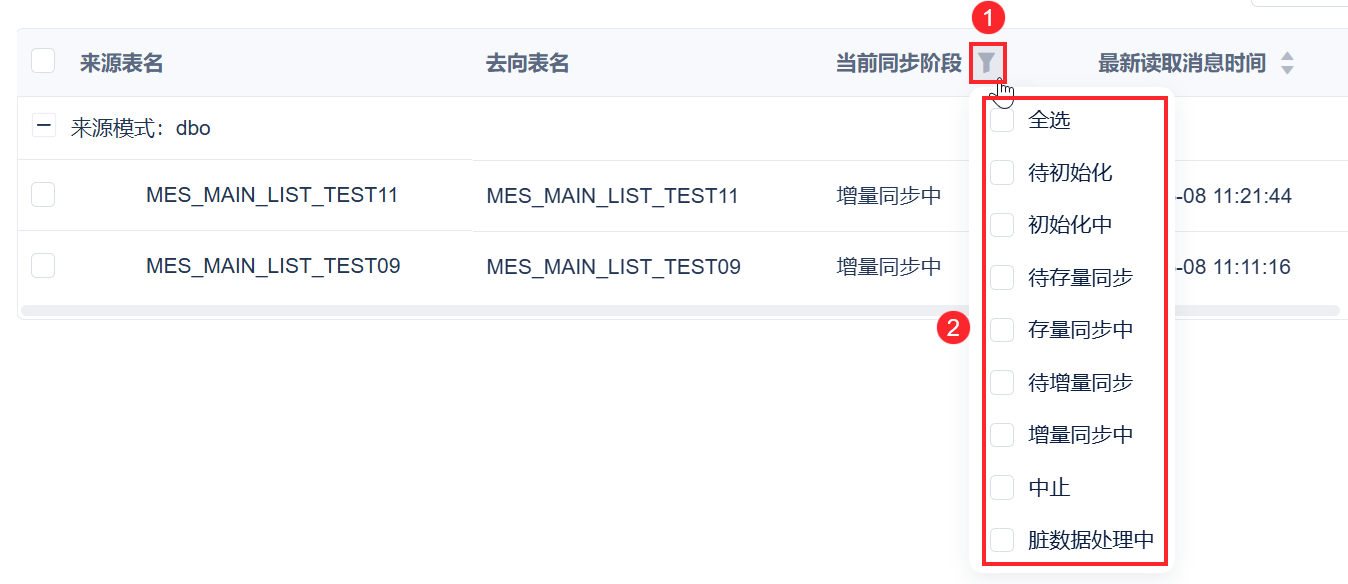Image resolution: width=1348 pixels, height=584 pixels.
Task: Filter by 增量同步中 stage
Action: tap(1002, 435)
